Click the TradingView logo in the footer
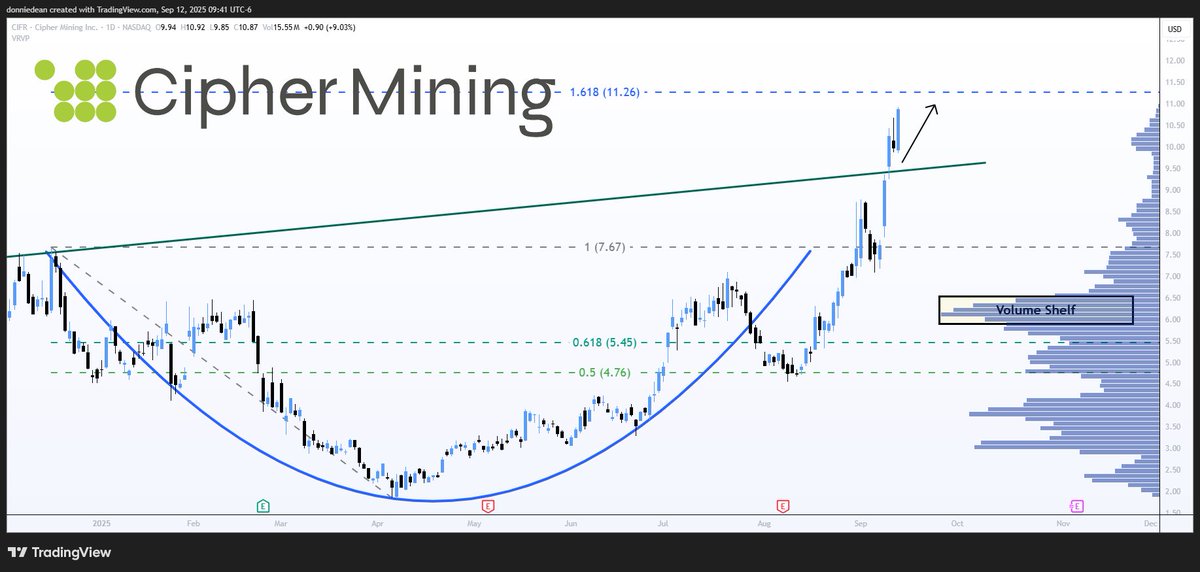Image resolution: width=1200 pixels, height=572 pixels. (x=61, y=552)
